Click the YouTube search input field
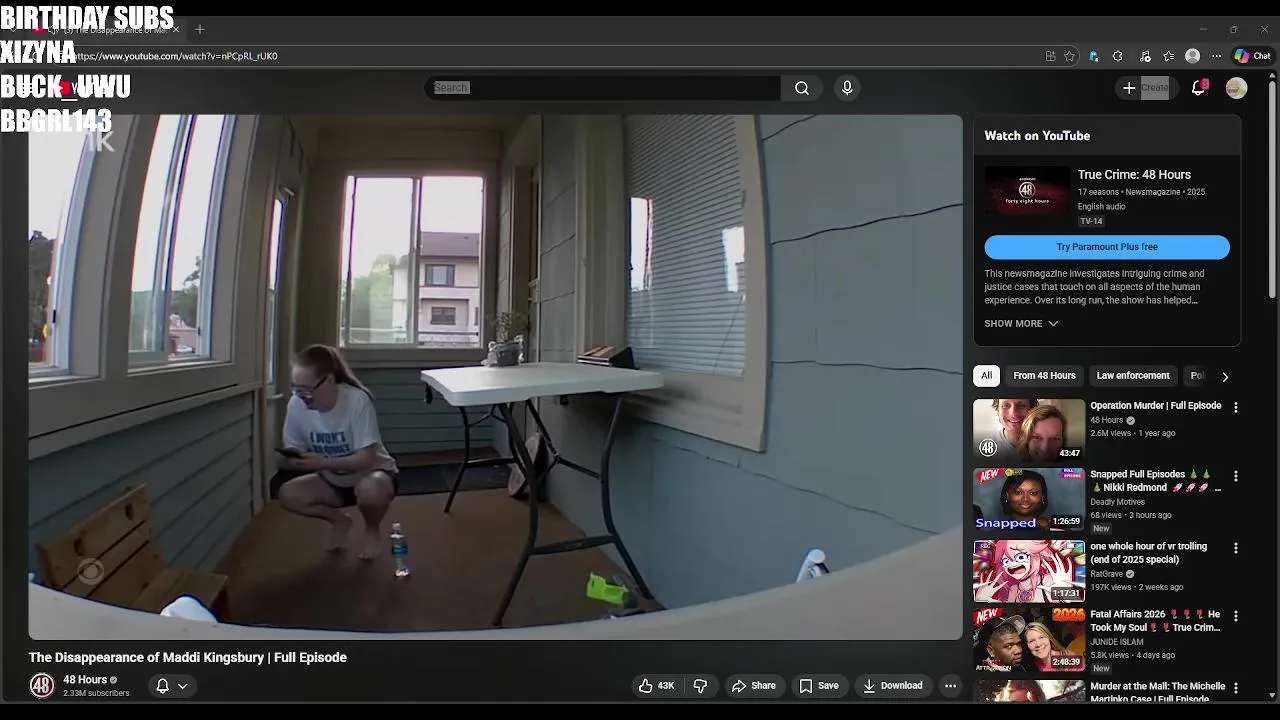This screenshot has width=1280, height=720. coord(603,88)
